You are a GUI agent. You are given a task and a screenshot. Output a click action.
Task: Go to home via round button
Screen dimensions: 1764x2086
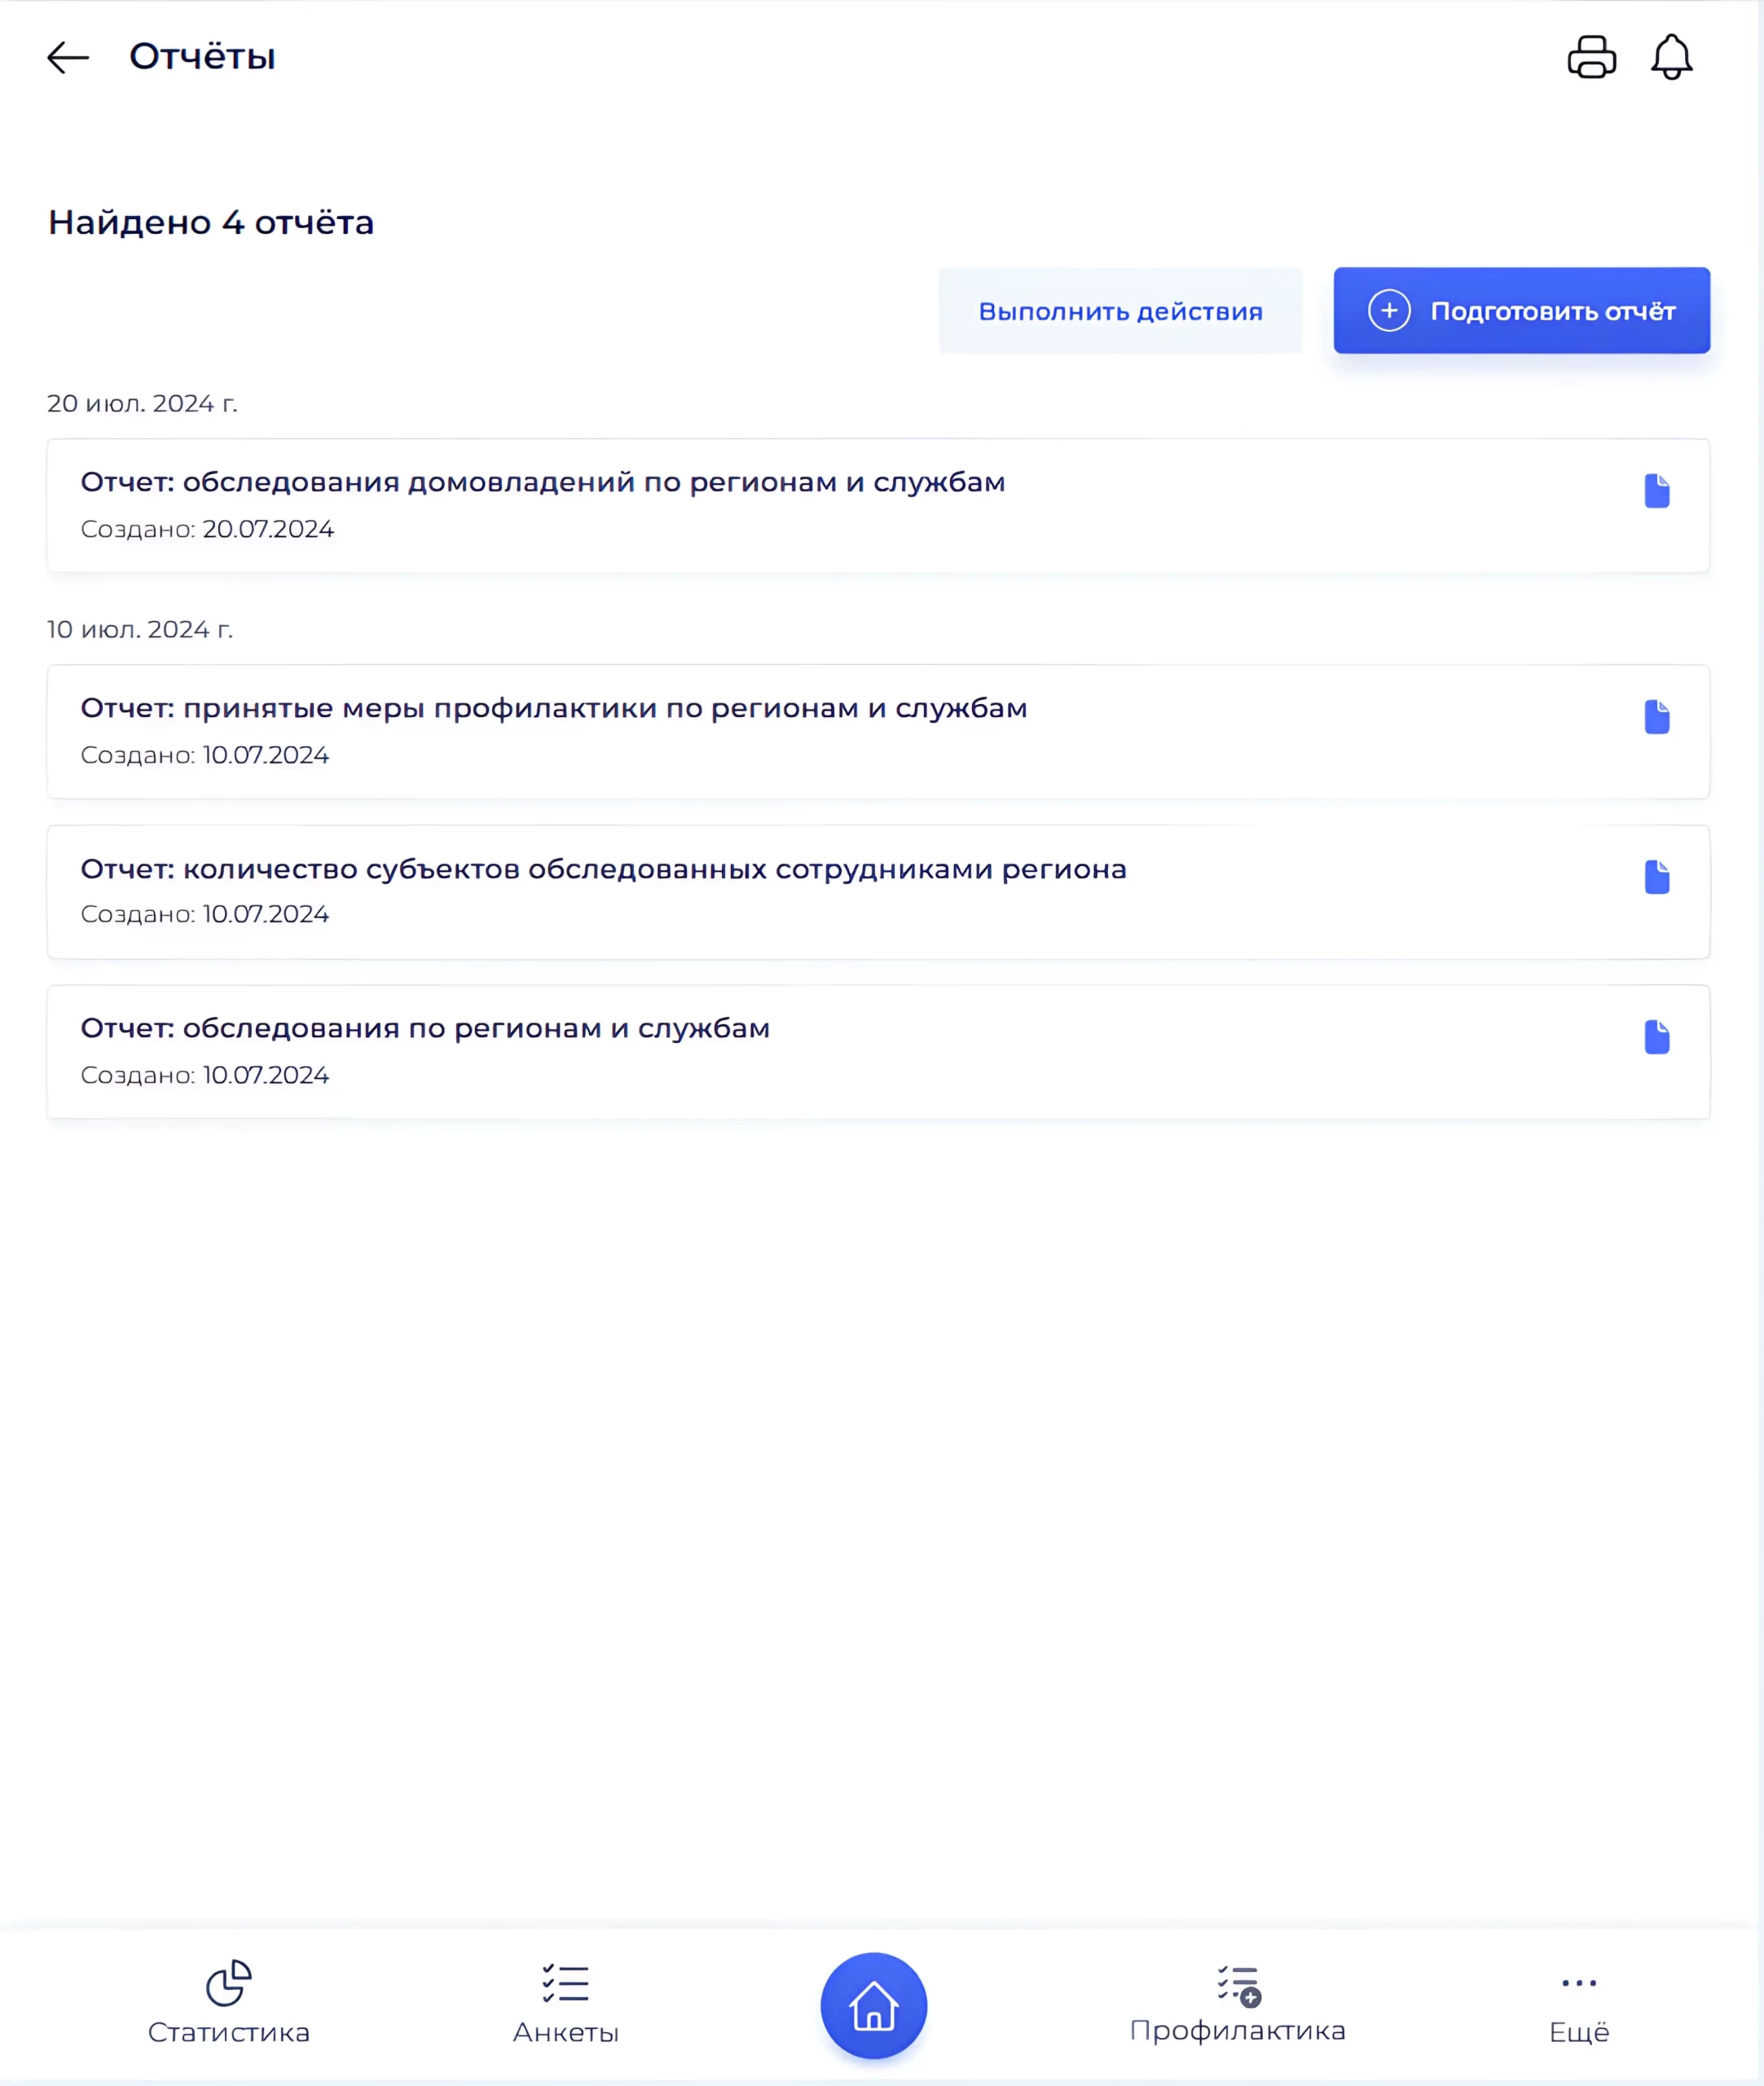[874, 2005]
